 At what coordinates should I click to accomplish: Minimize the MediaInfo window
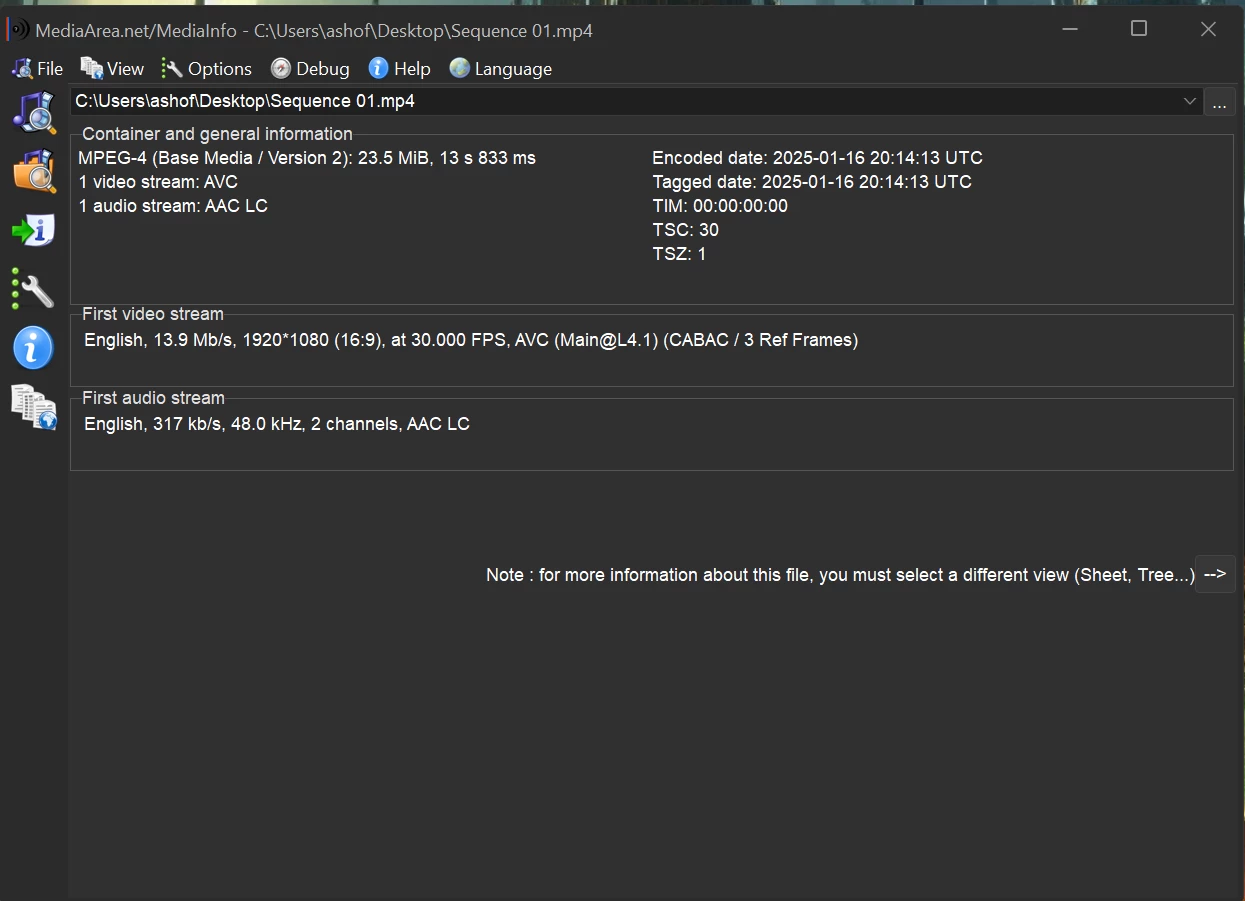1070,29
